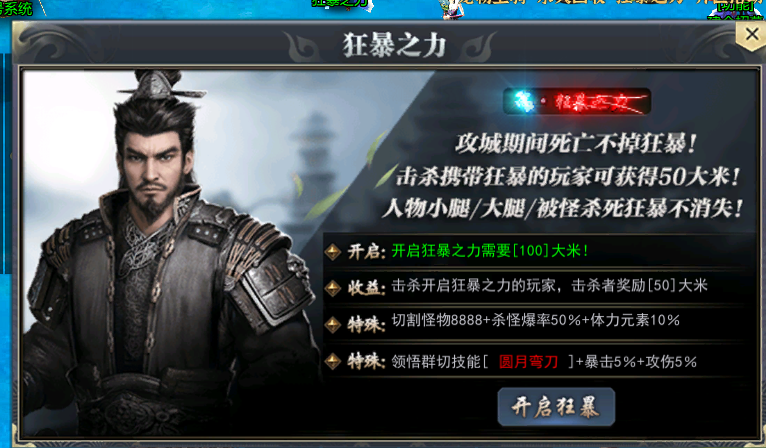This screenshot has width=766, height=448.
Task: Click the diamond icon beside 开启
Action: coord(333,252)
